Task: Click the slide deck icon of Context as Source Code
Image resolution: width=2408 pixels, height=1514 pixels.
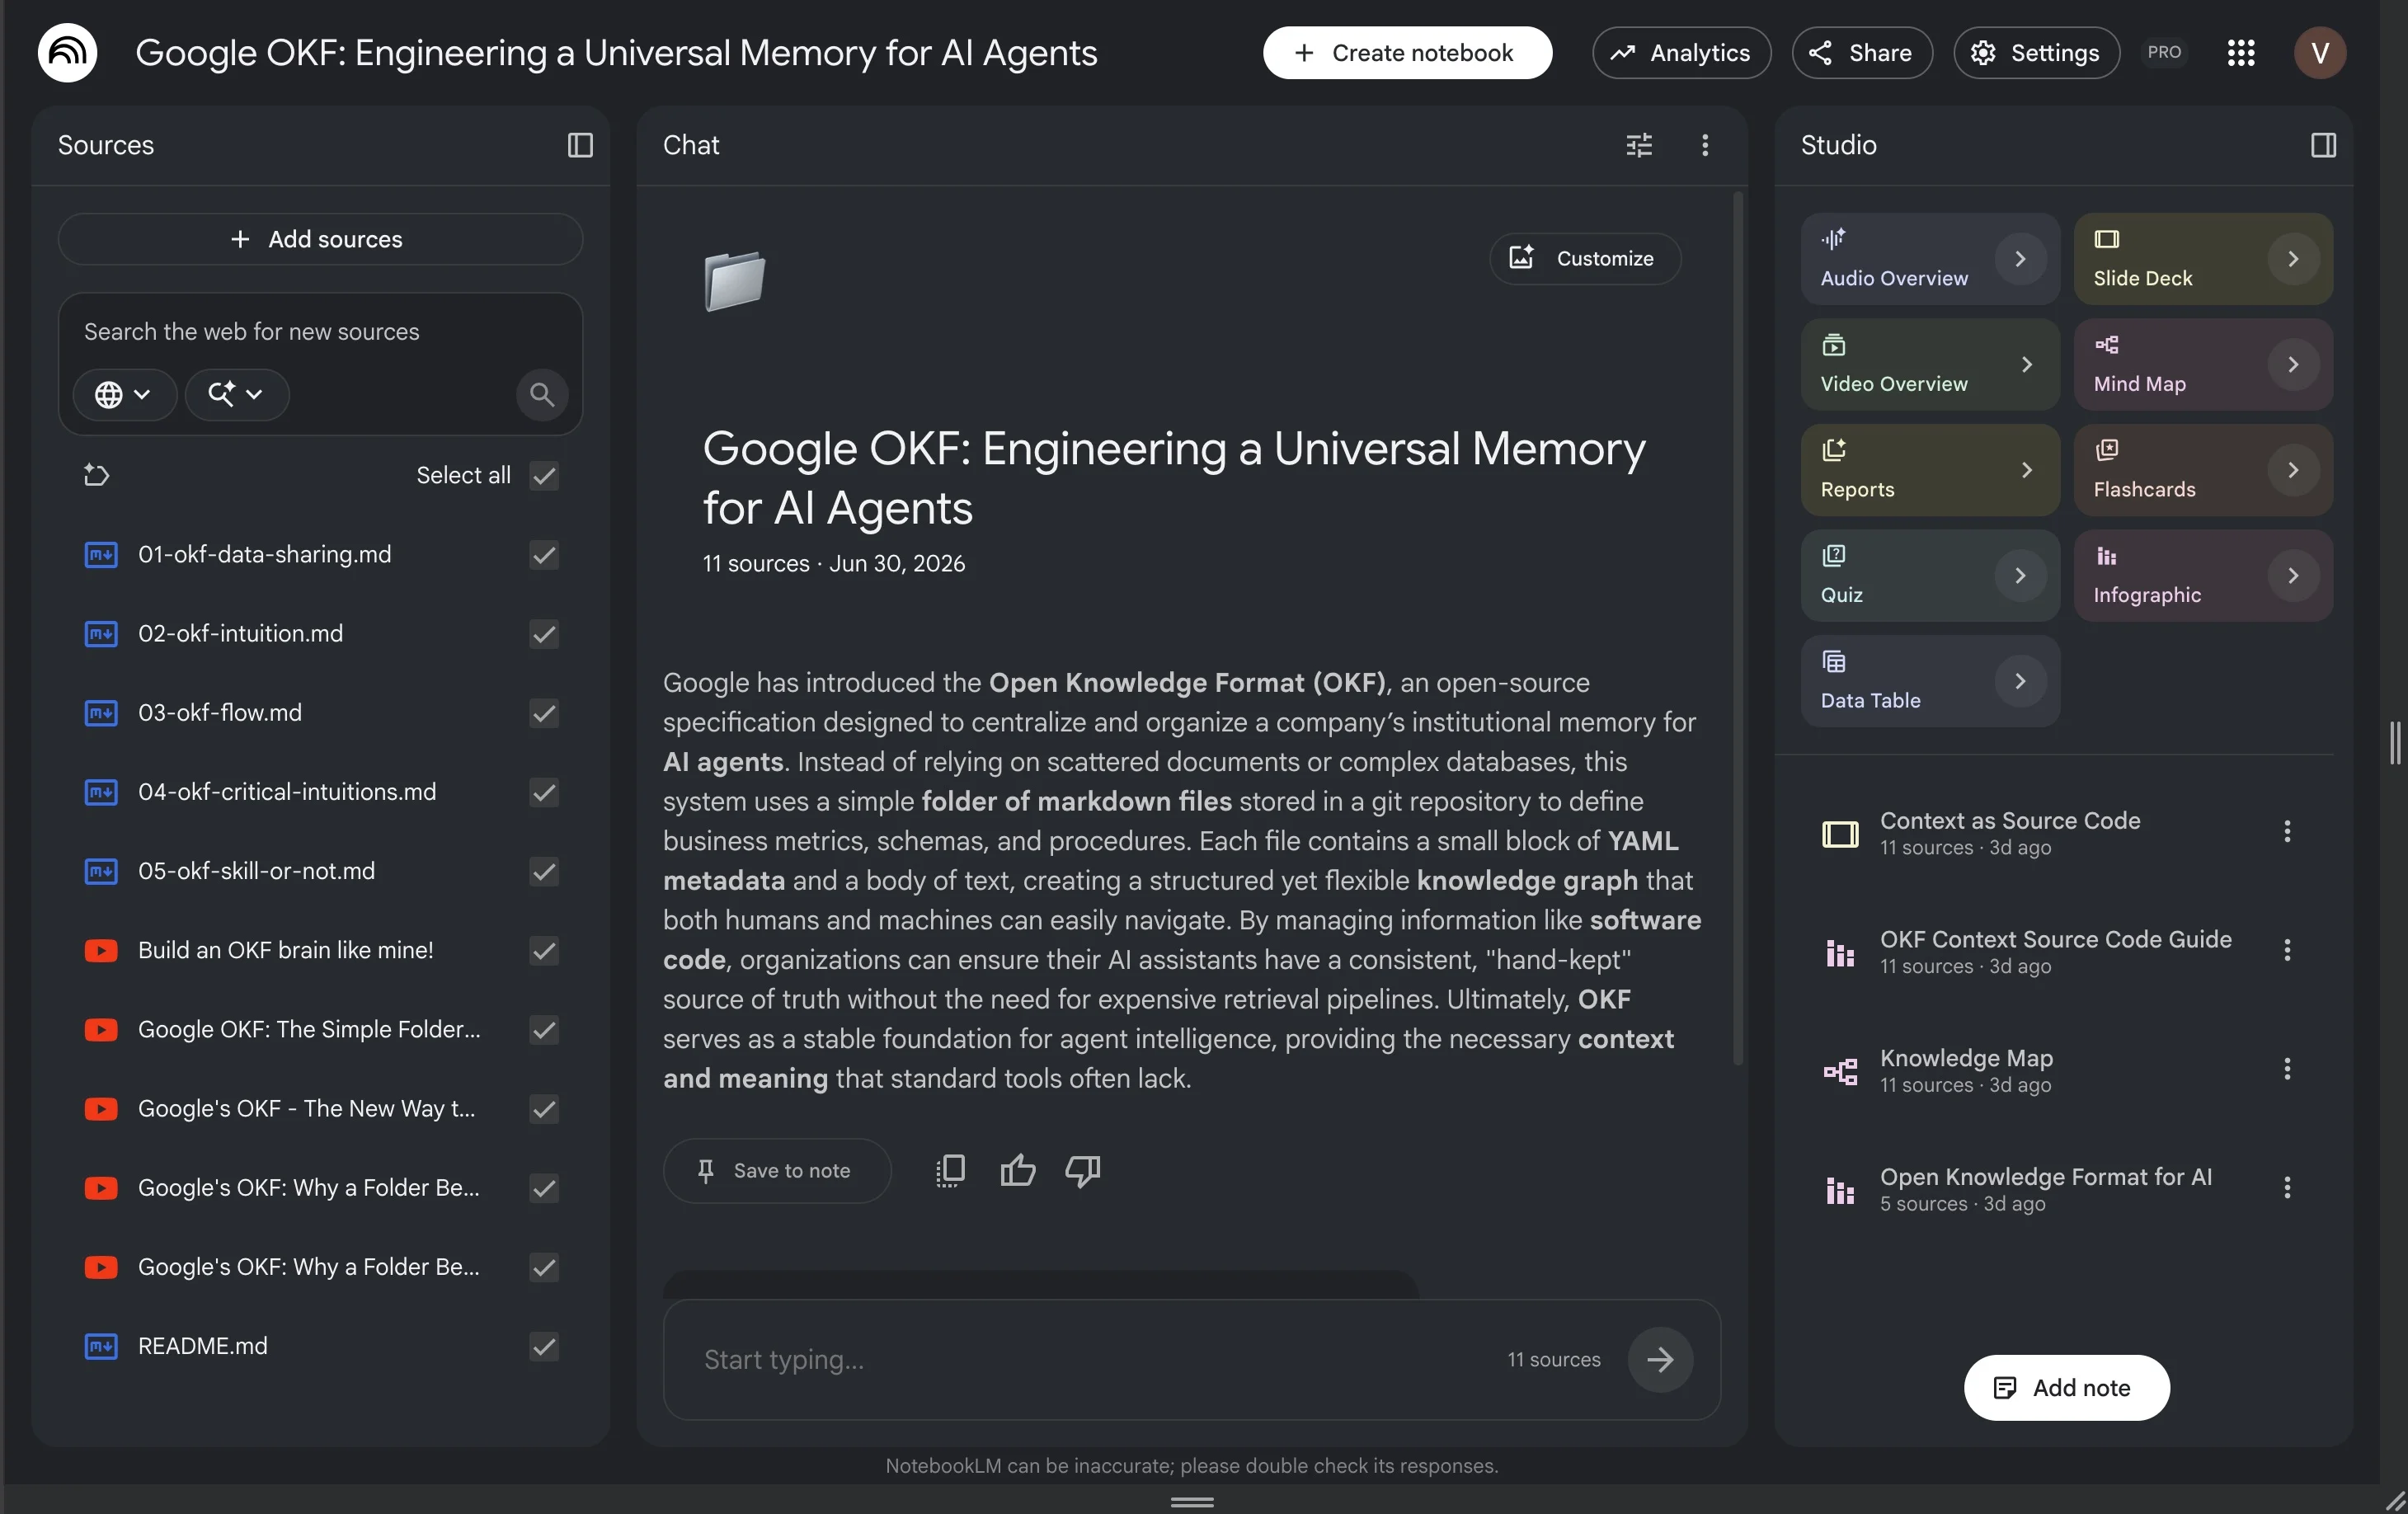Action: coord(1840,834)
